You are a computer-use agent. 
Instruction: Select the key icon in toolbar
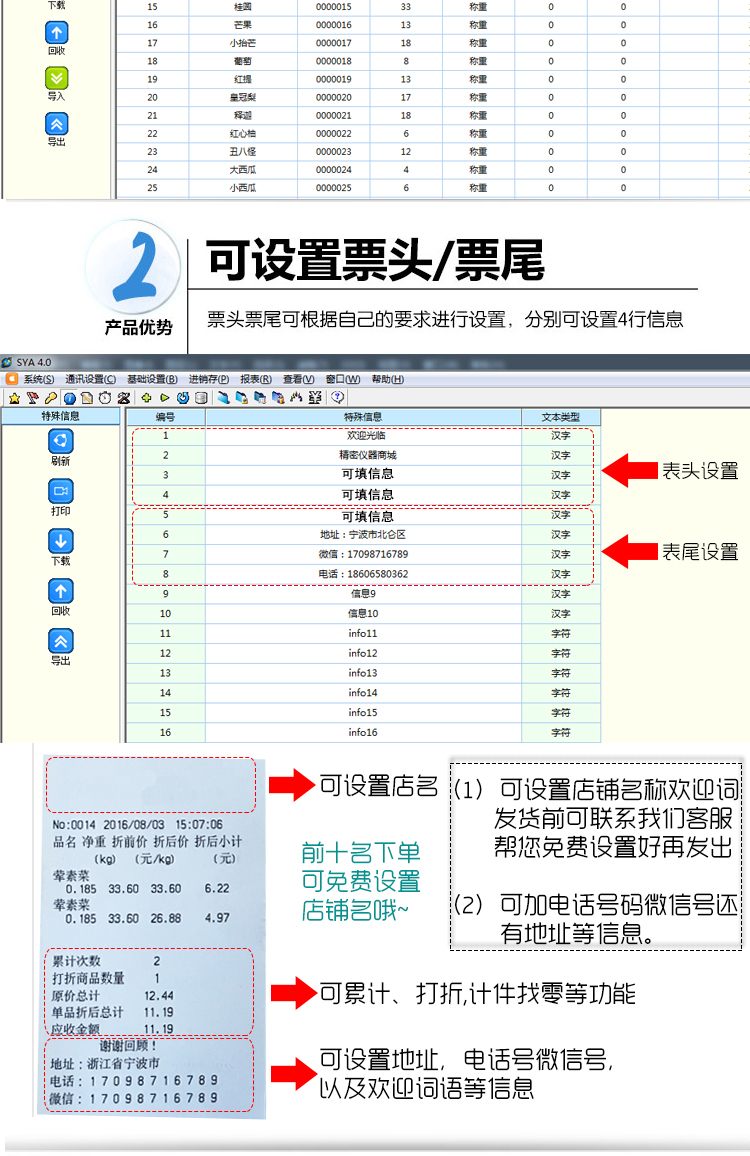click(50, 398)
